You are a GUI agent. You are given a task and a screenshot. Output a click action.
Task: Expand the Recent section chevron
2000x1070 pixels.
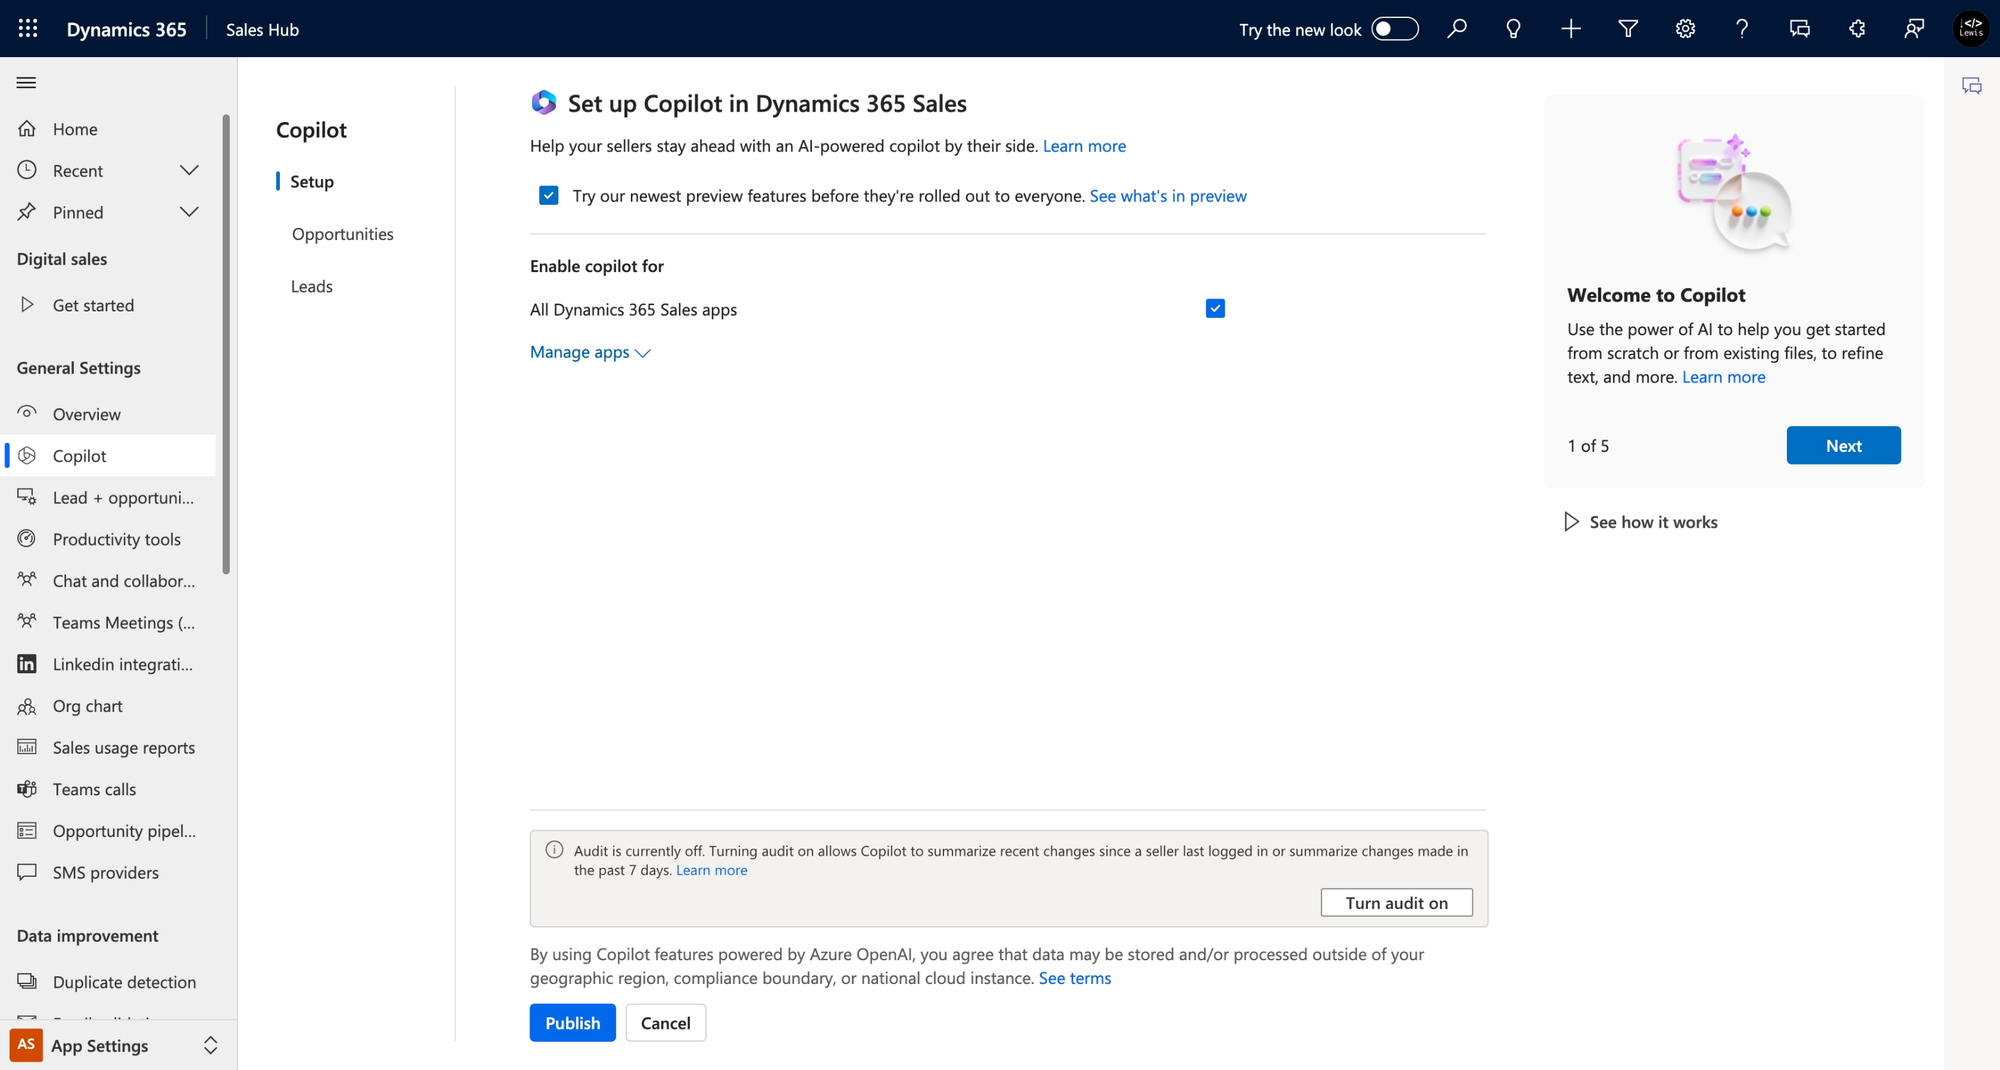(189, 170)
